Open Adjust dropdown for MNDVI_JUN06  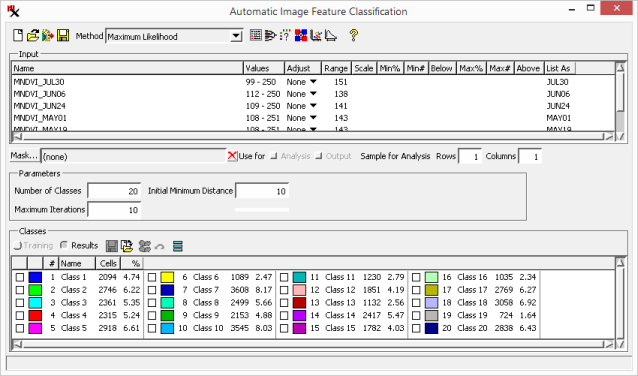313,94
